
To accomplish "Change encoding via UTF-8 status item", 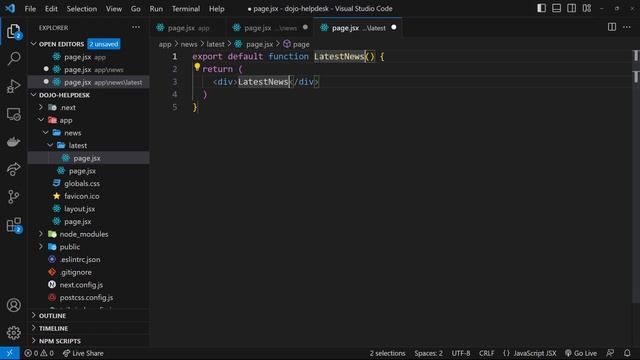I will click(461, 353).
